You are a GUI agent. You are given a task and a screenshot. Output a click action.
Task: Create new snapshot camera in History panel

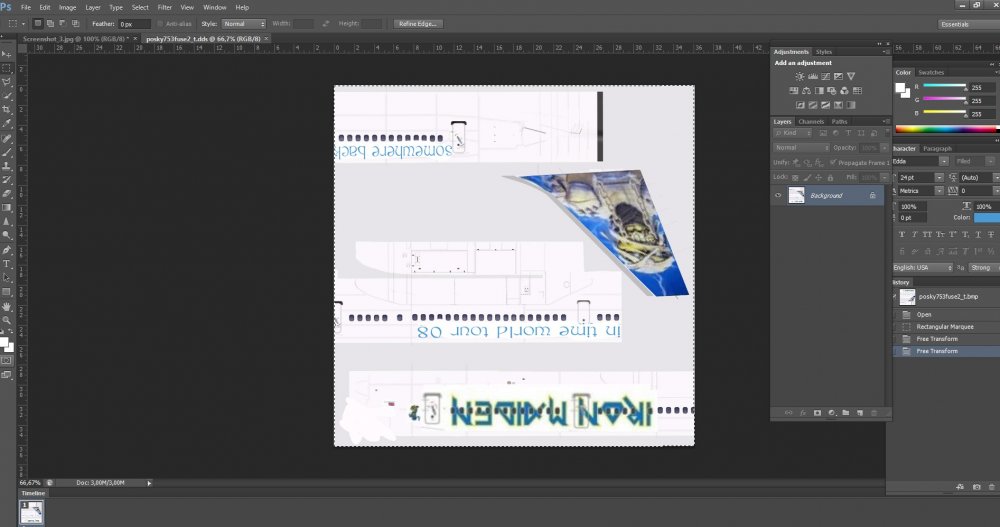pos(976,487)
